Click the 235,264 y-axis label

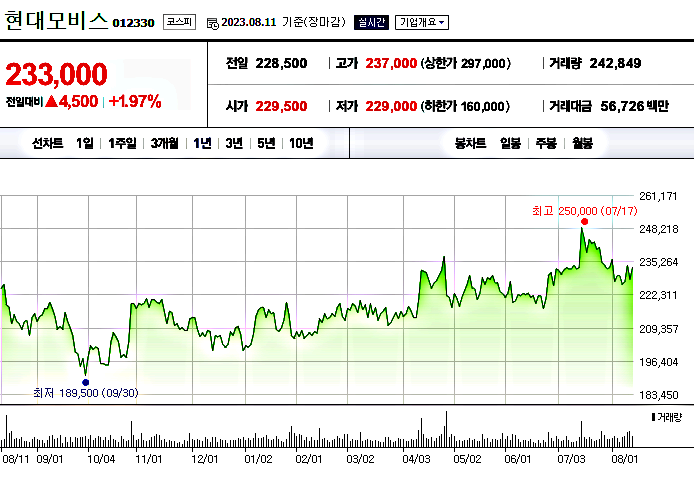(659, 262)
